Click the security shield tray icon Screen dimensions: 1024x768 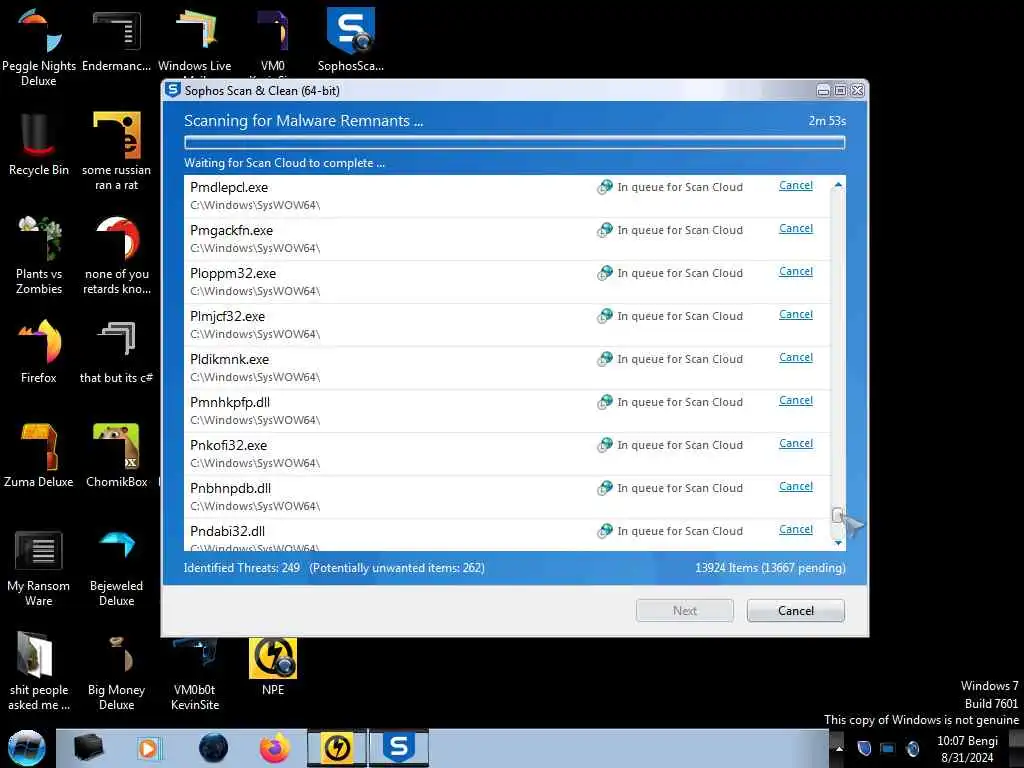pos(864,749)
